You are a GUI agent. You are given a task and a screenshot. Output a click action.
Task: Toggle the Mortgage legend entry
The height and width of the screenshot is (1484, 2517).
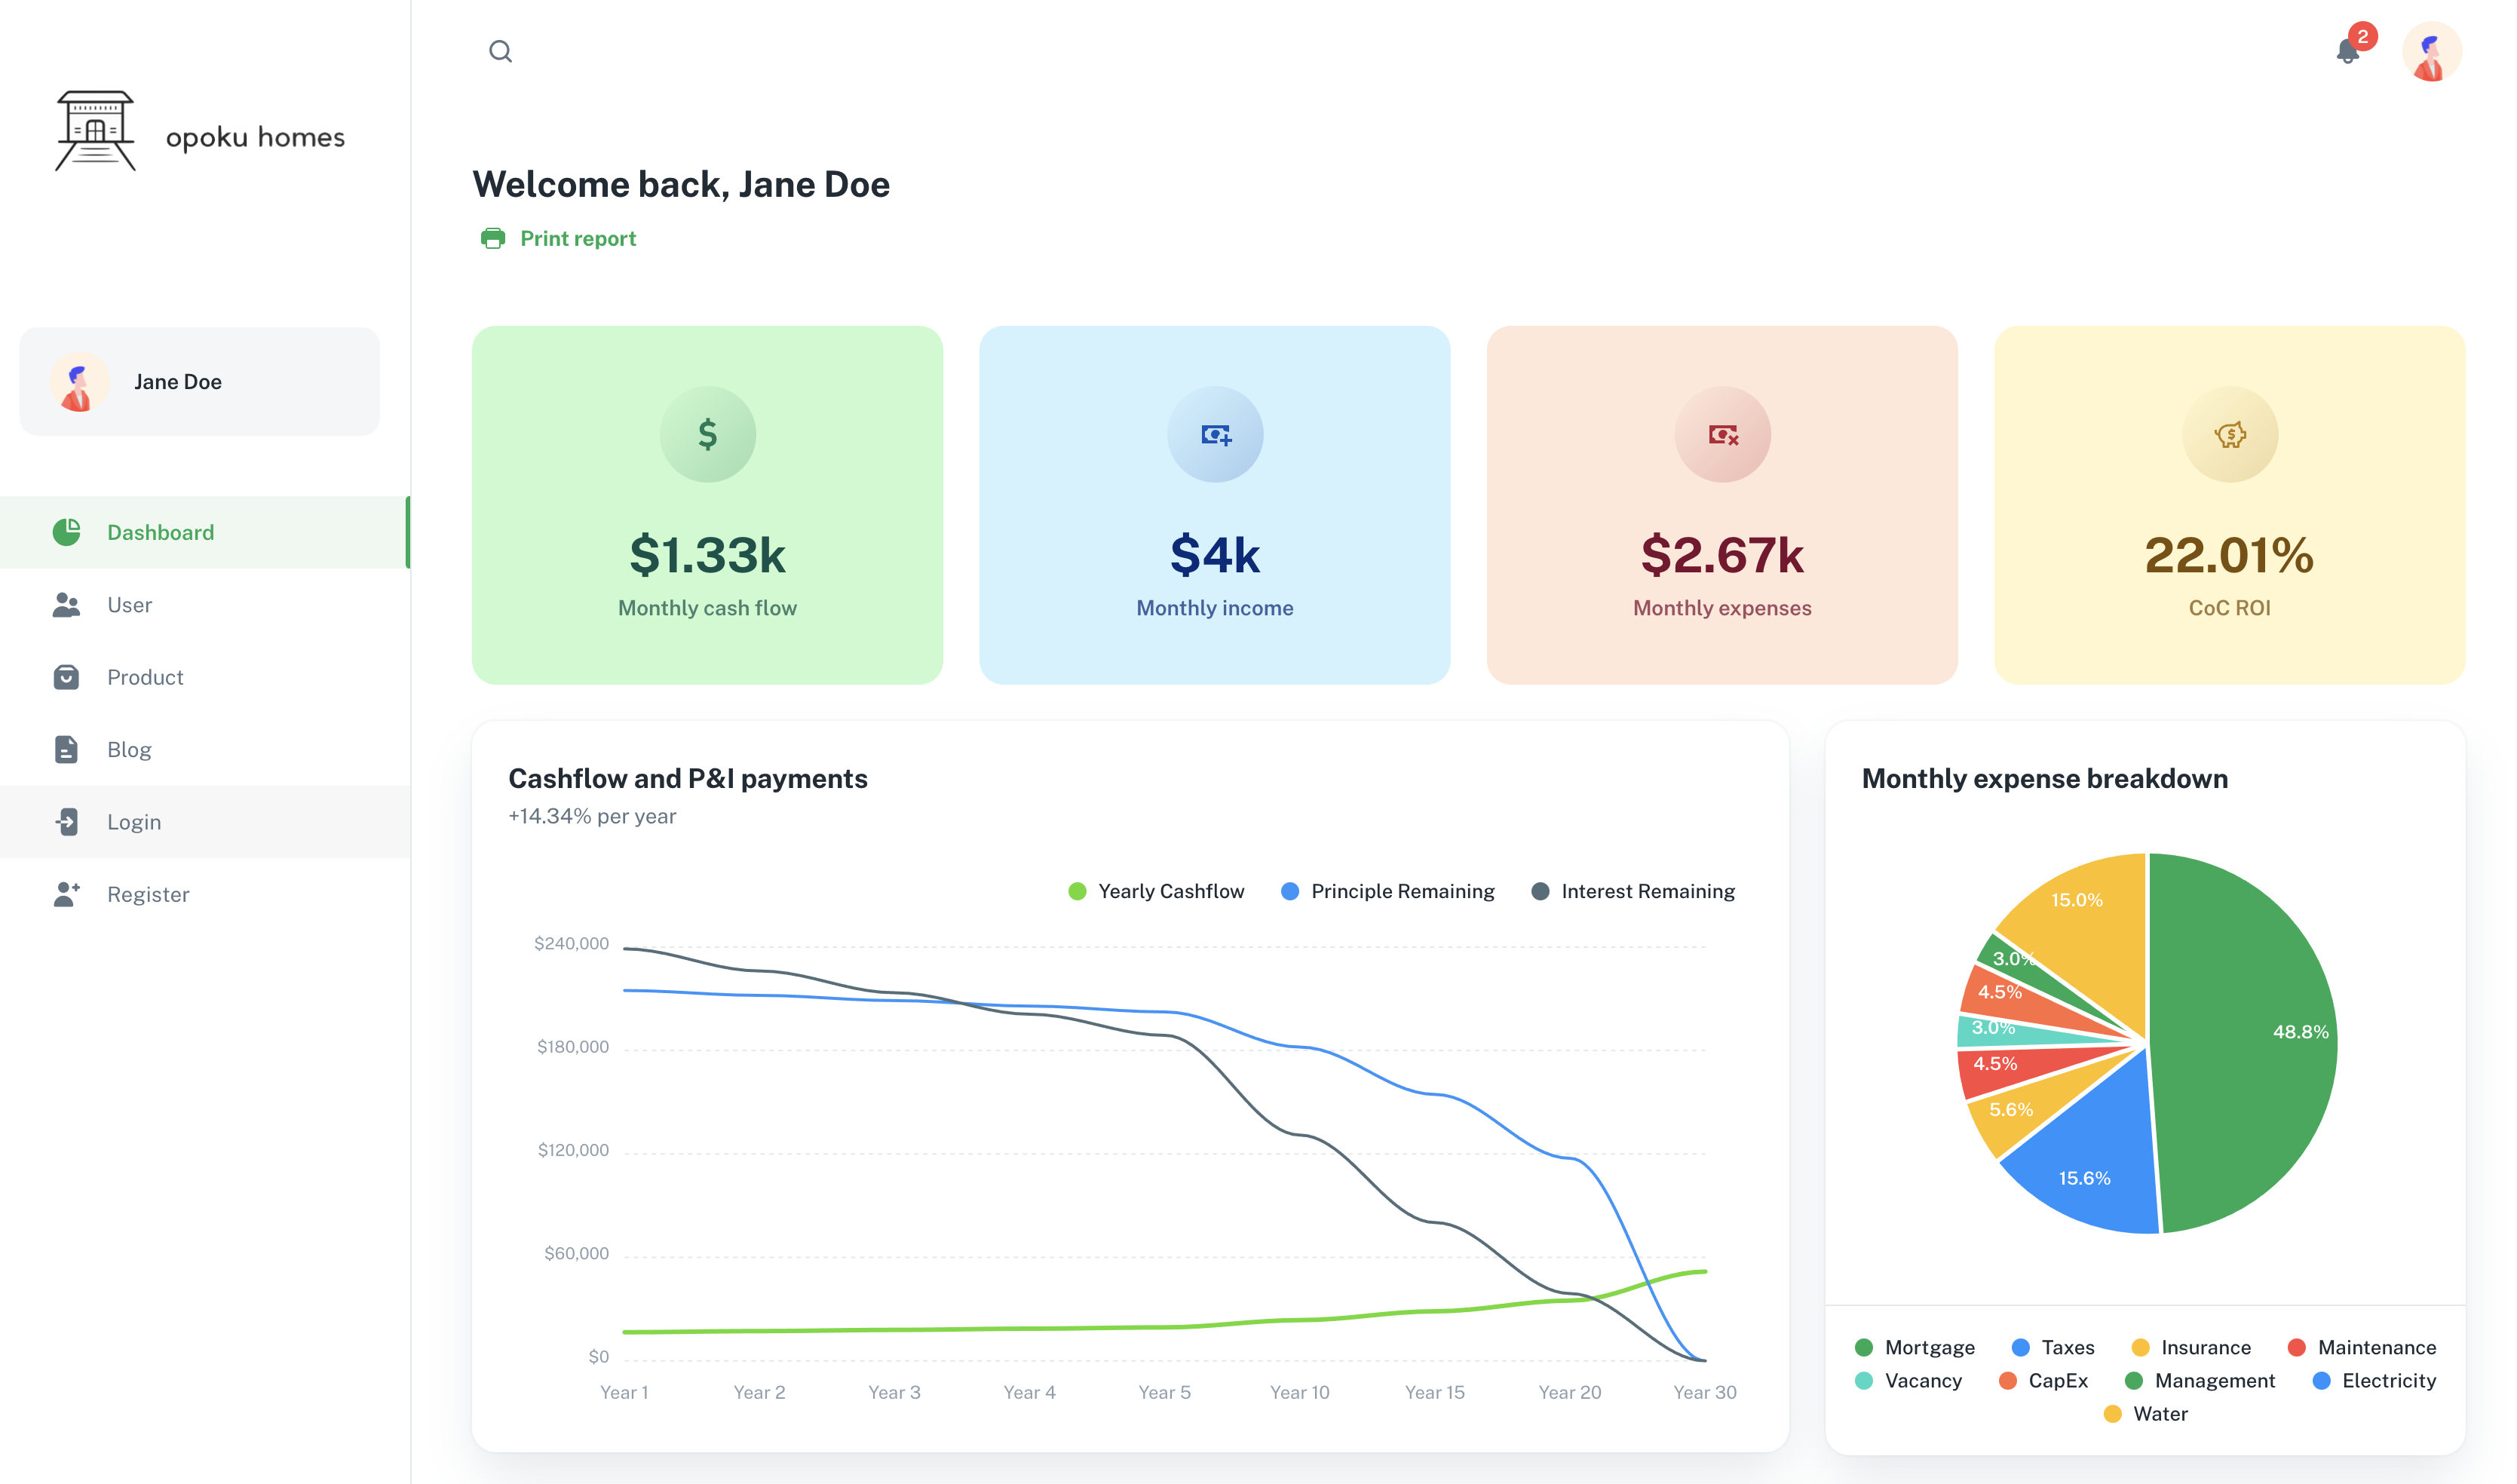[1915, 1347]
